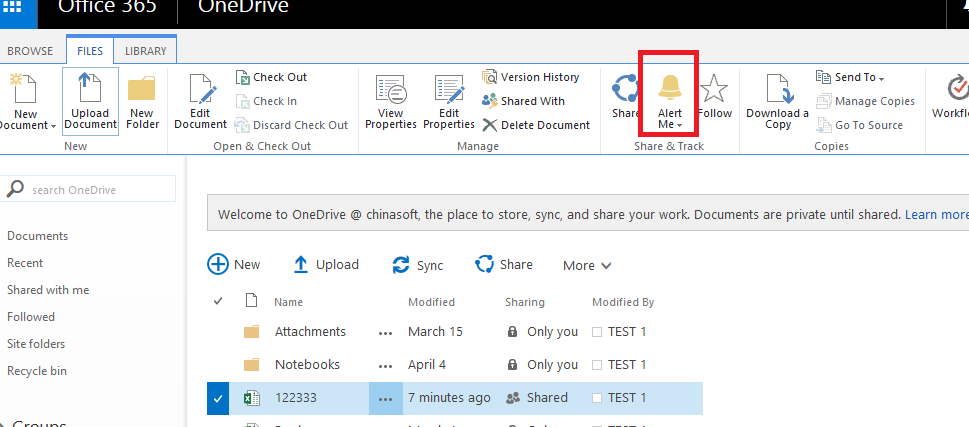Click the Edit Document ribbon icon
This screenshot has height=427, width=969.
tap(201, 90)
